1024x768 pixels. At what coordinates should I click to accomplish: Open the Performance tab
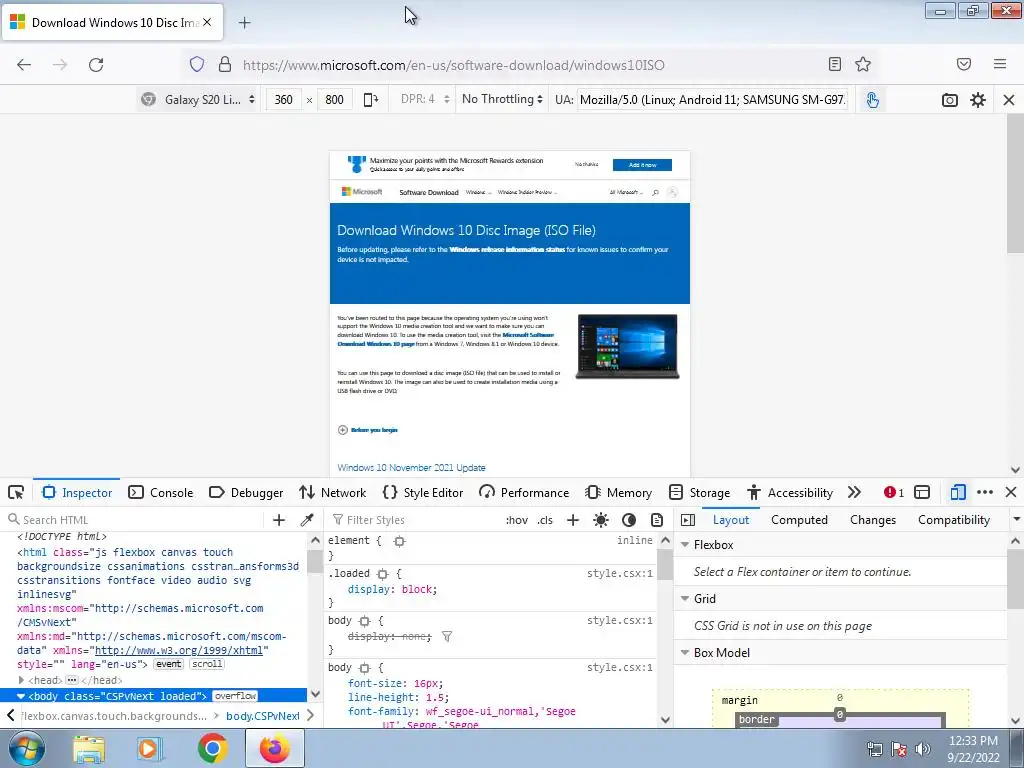[524, 492]
